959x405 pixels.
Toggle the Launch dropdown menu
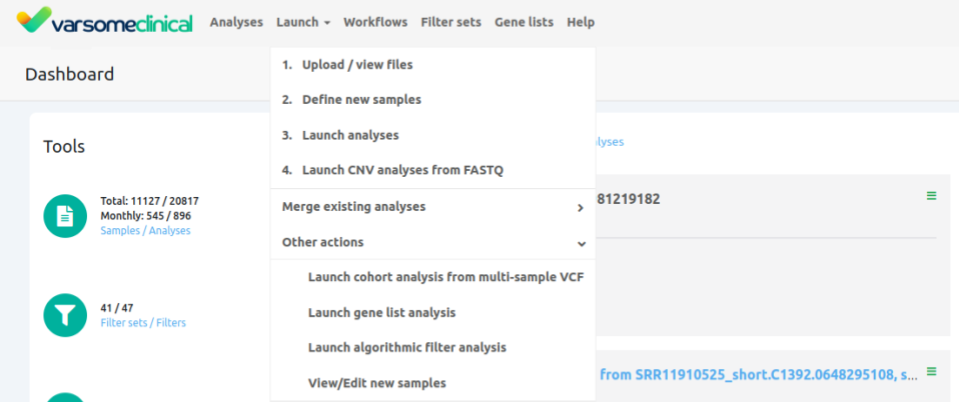click(x=303, y=22)
